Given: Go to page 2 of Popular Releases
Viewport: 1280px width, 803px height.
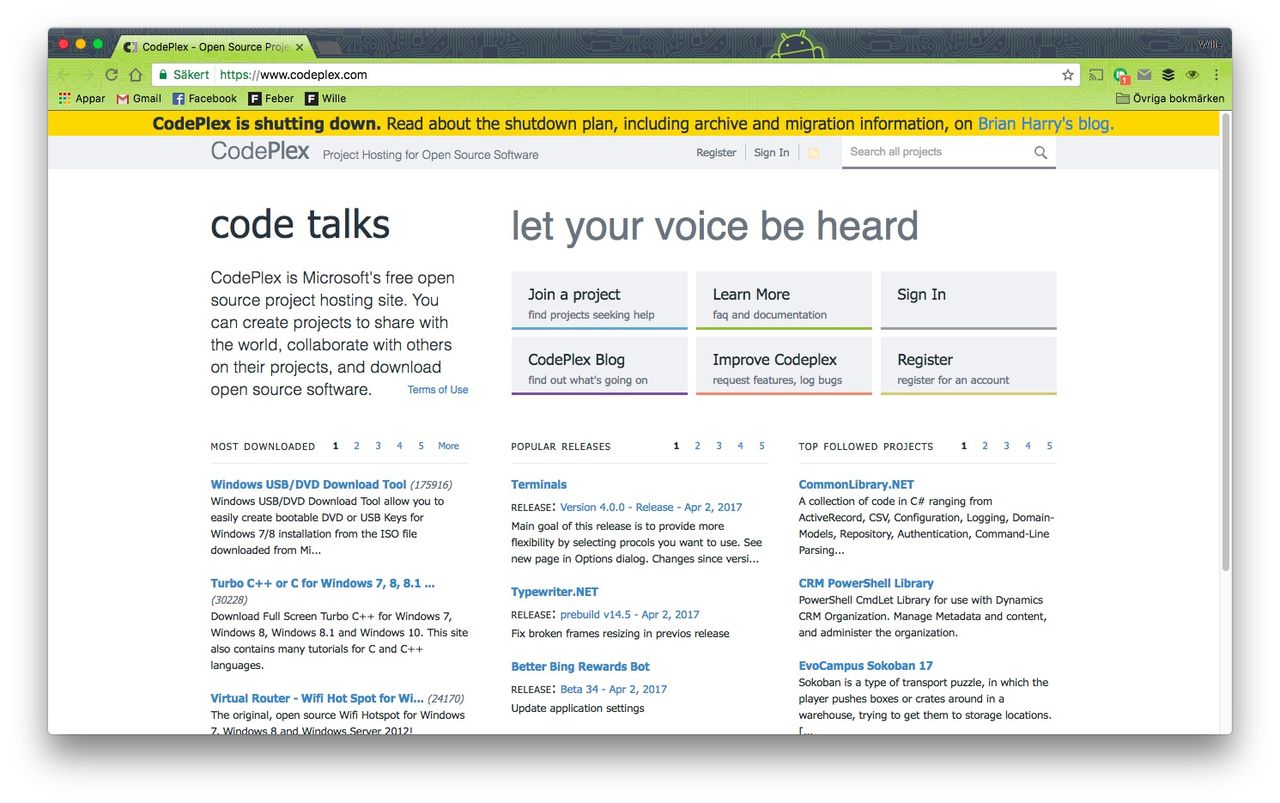Looking at the screenshot, I should [697, 446].
